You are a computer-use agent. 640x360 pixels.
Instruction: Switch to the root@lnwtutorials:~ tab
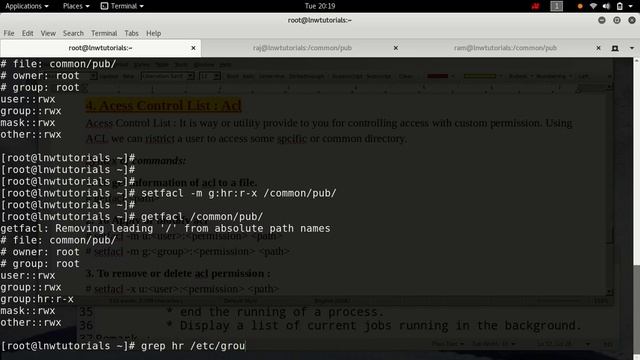pyautogui.click(x=100, y=48)
